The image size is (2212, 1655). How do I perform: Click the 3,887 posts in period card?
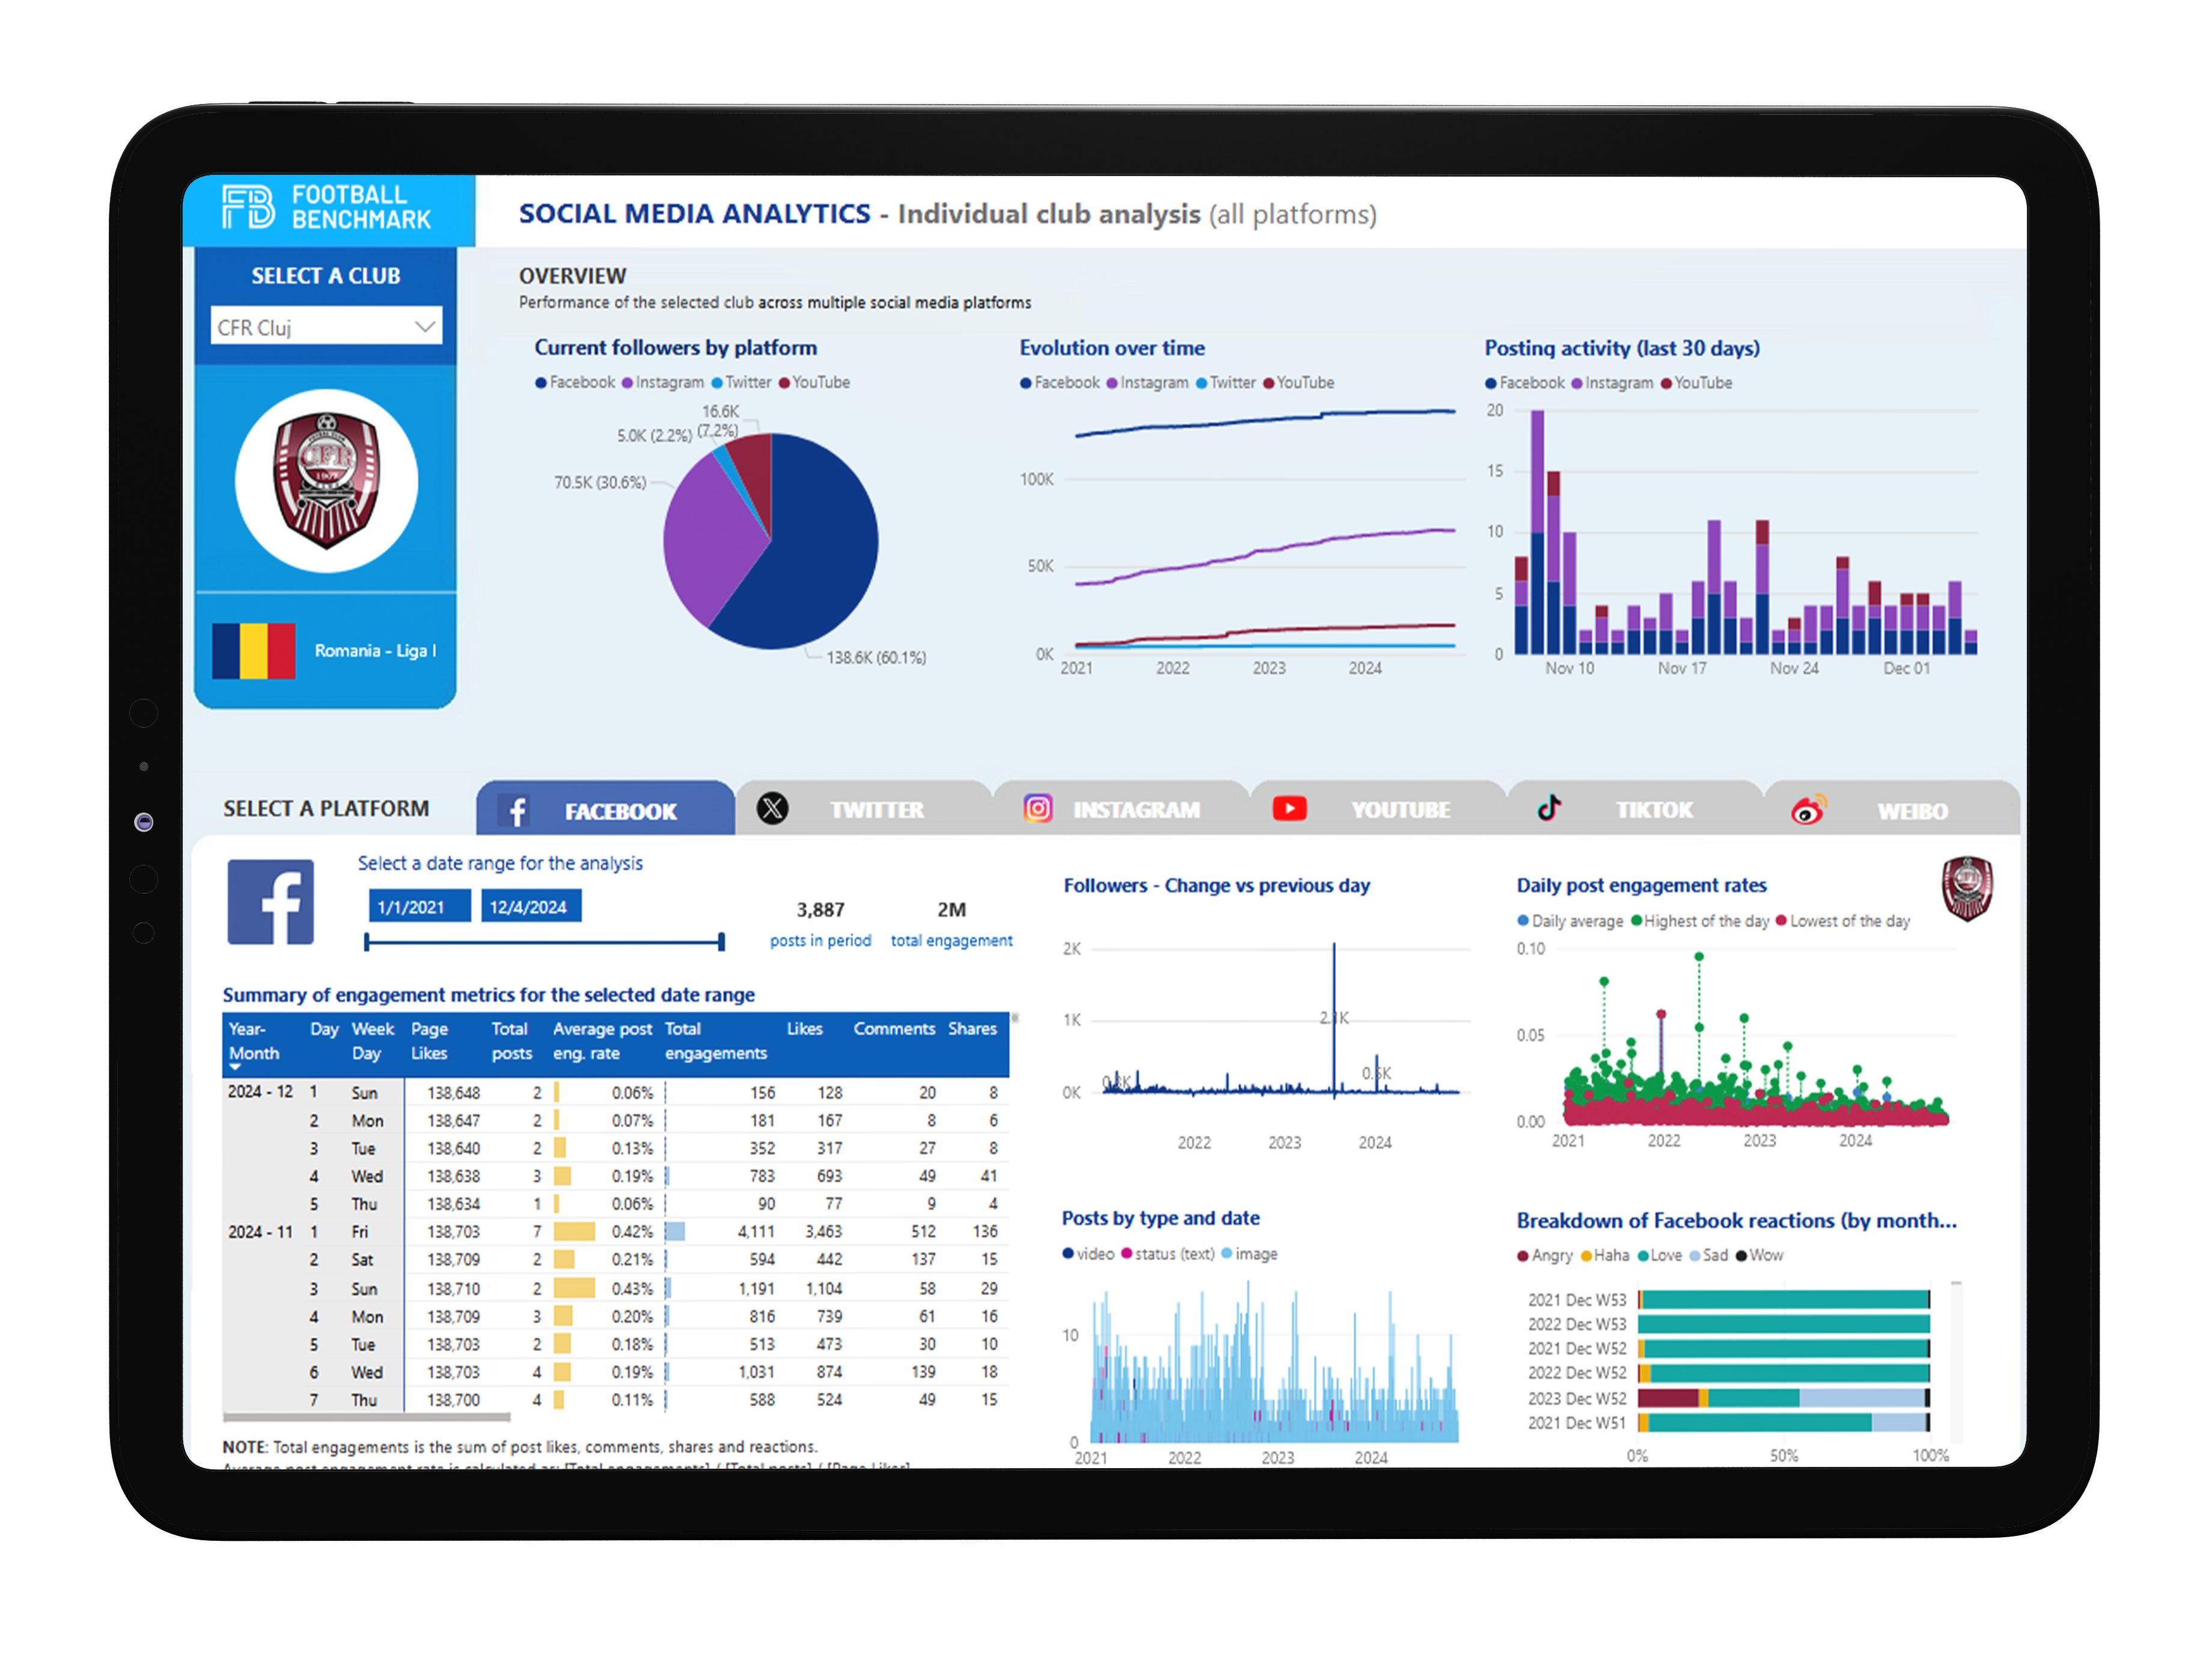pos(820,924)
